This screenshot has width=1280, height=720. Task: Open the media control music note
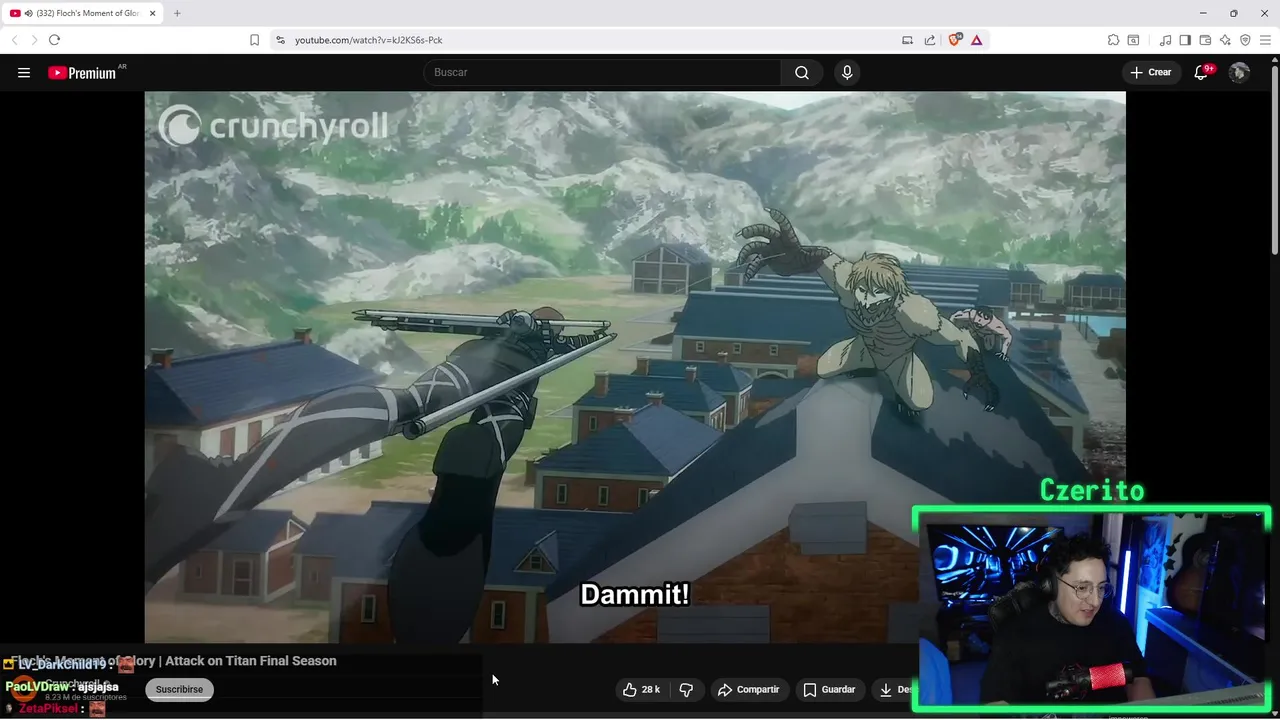click(1165, 40)
